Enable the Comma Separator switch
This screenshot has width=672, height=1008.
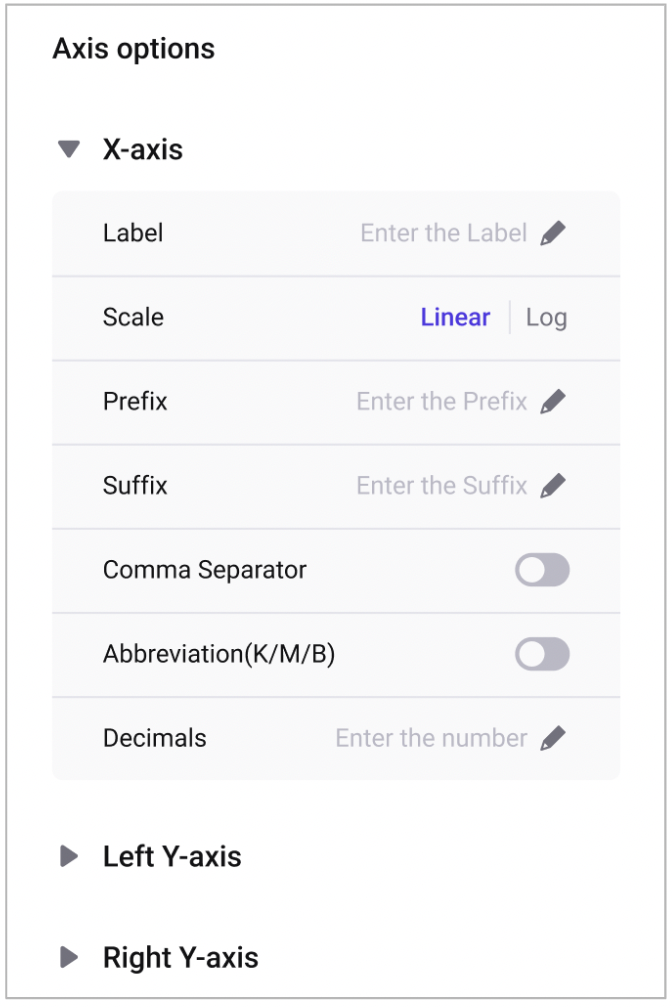542,570
